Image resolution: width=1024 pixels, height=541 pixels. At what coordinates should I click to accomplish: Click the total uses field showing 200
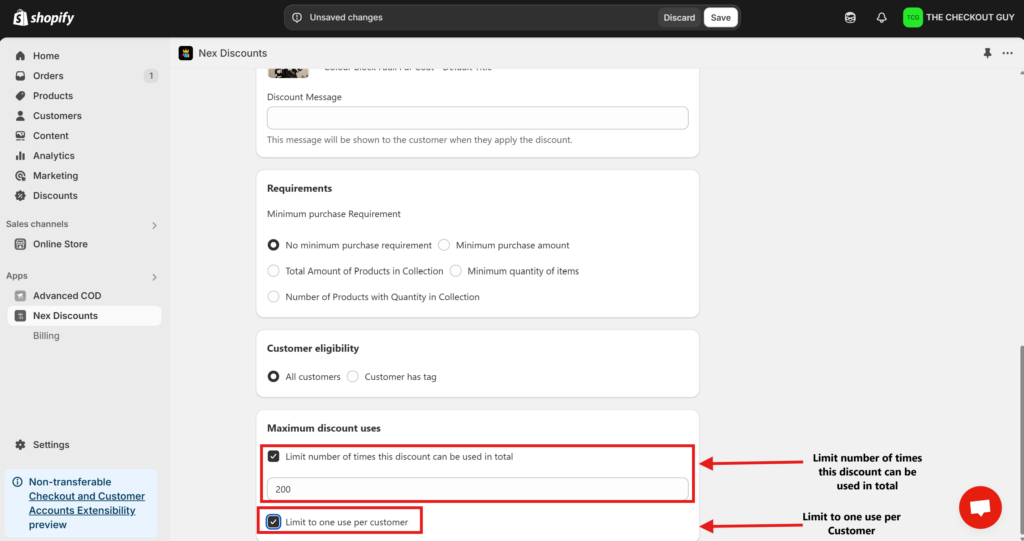477,489
